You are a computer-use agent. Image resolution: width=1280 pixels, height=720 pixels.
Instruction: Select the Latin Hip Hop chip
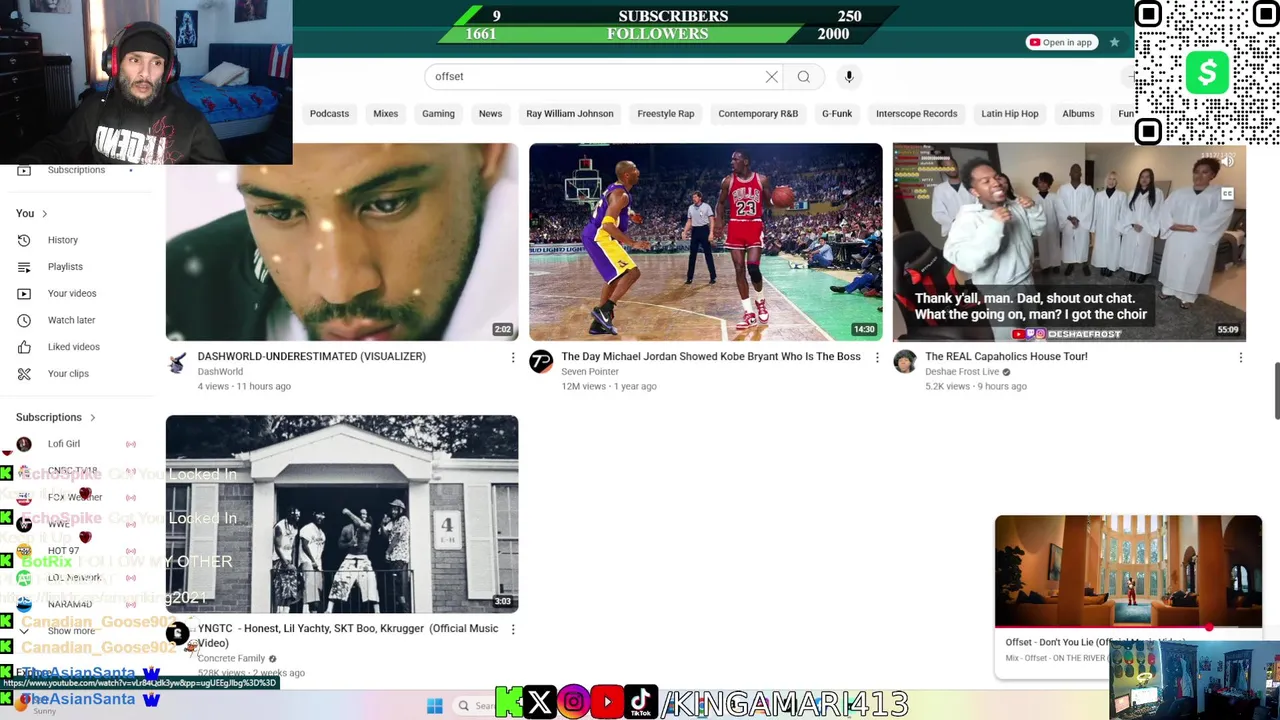(1010, 114)
